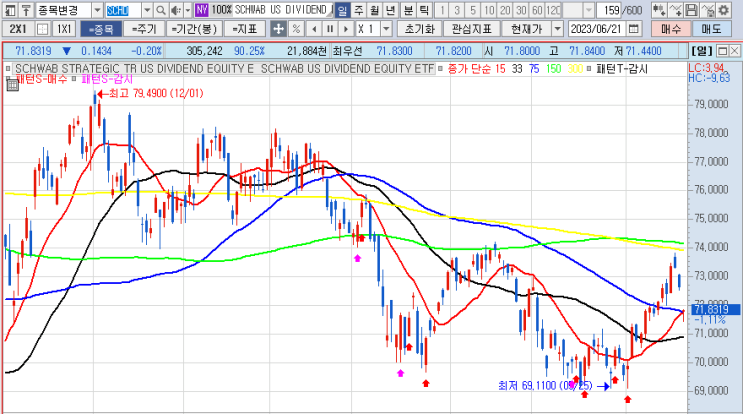Toggle the =주기 sync button
Screen dimensions: 743x414
(144, 29)
